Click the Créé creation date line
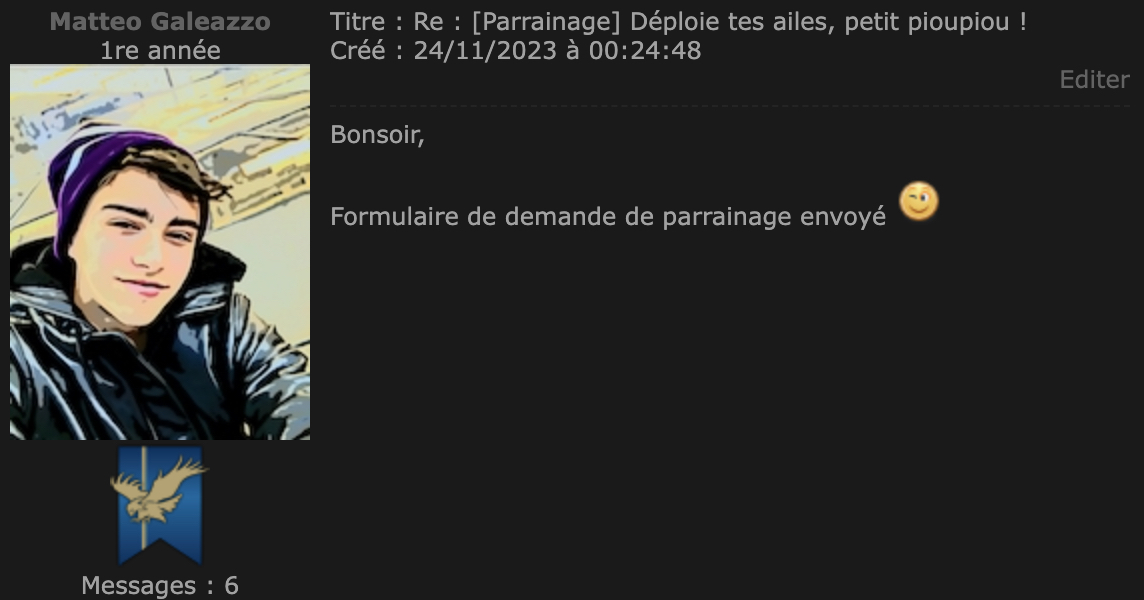1144x600 pixels. 515,50
